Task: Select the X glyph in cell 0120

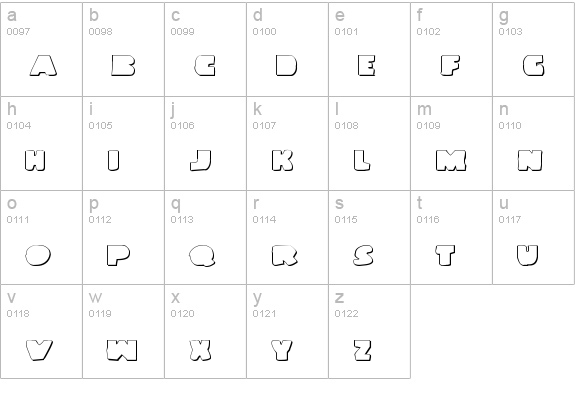Action: click(201, 350)
